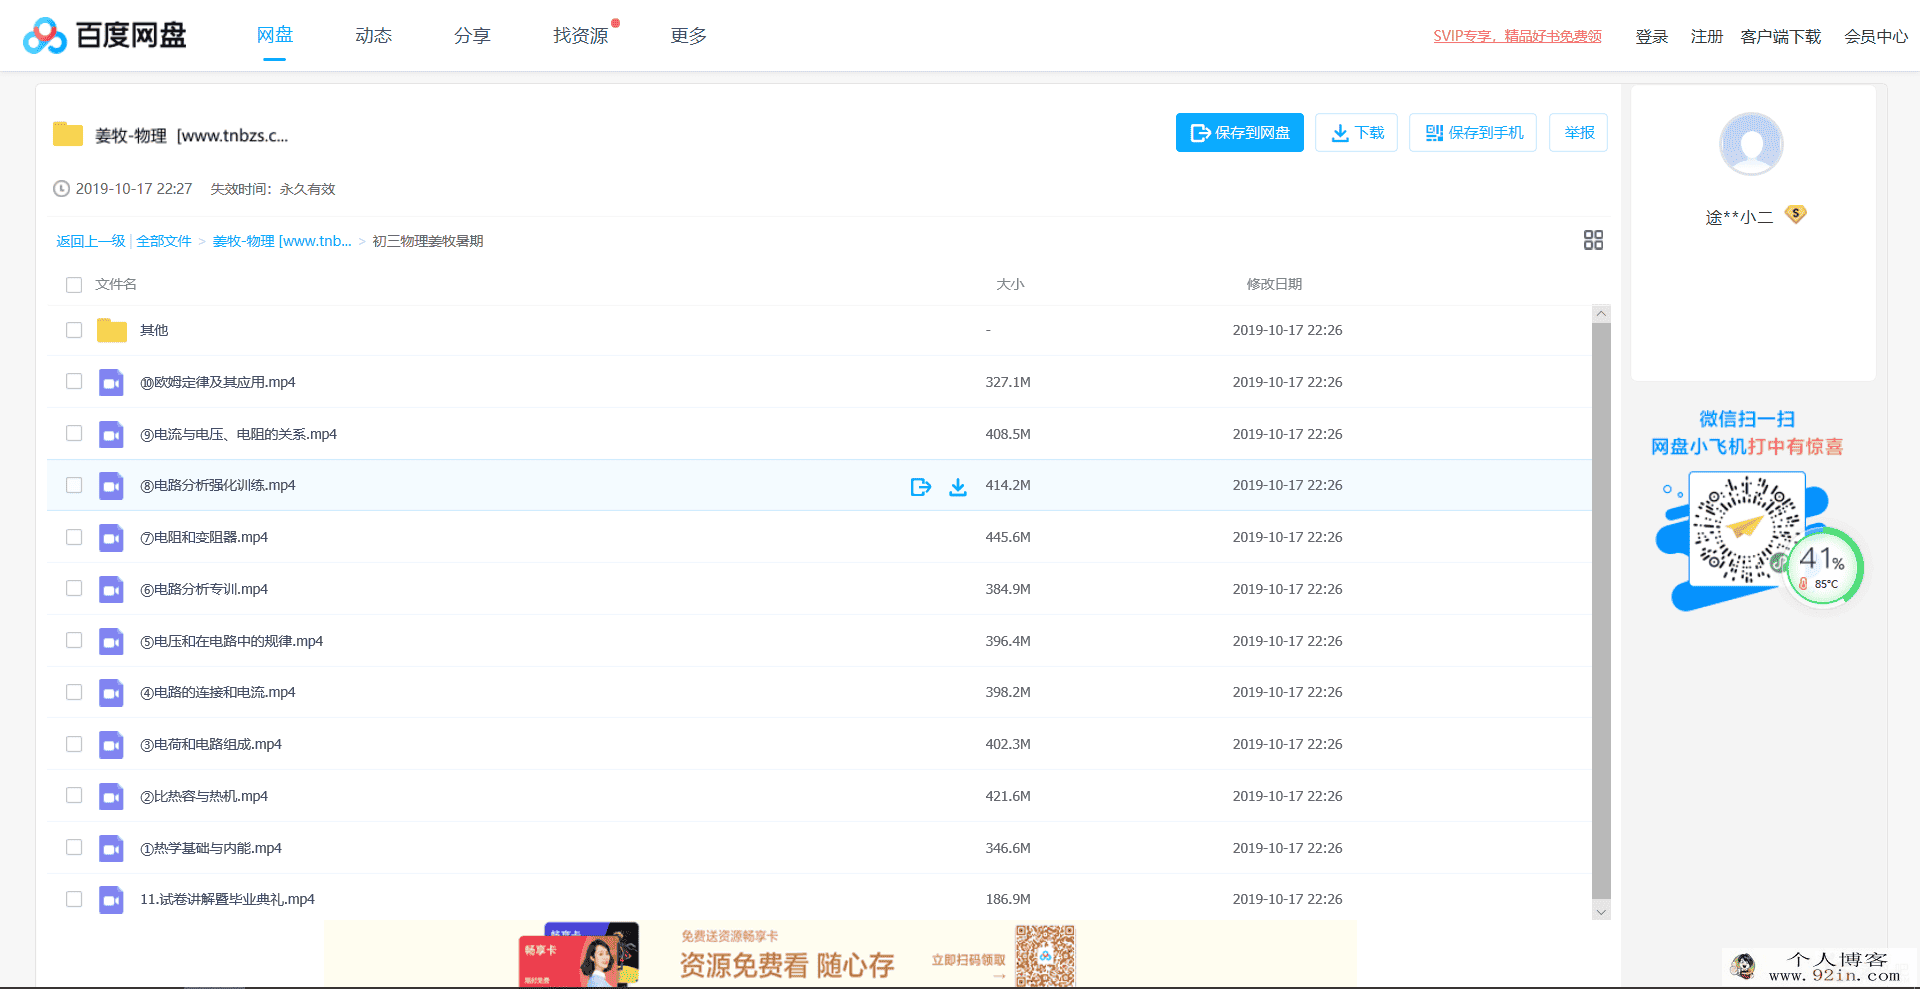Click video icon of ①热学基础与内能.mp4
The width and height of the screenshot is (1920, 989).
[x=111, y=848]
